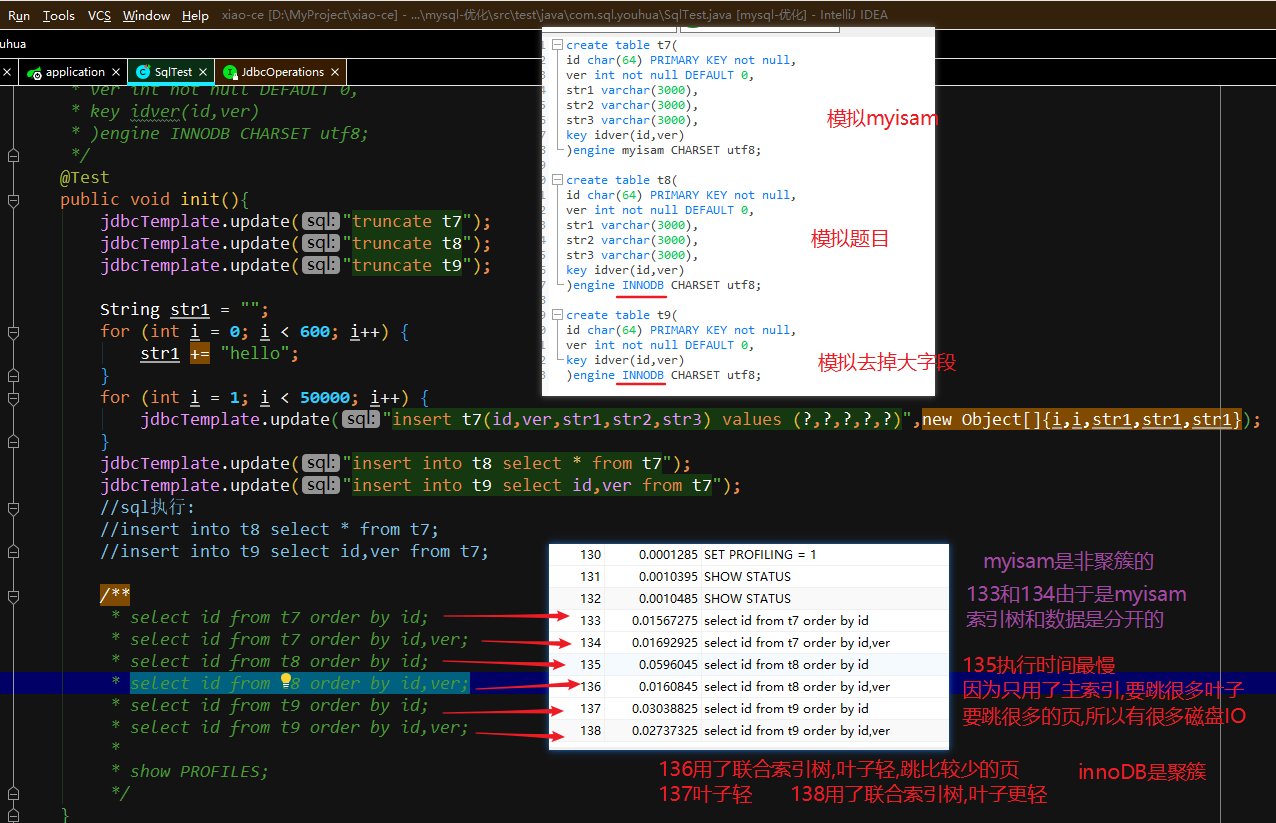Close the SqlTest tab
Screen dimensions: 1276x823
click(x=204, y=72)
